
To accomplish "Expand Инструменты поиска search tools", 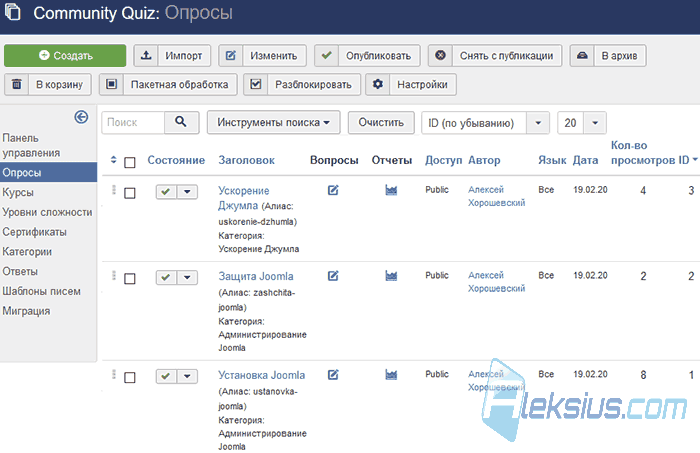I will (273, 122).
